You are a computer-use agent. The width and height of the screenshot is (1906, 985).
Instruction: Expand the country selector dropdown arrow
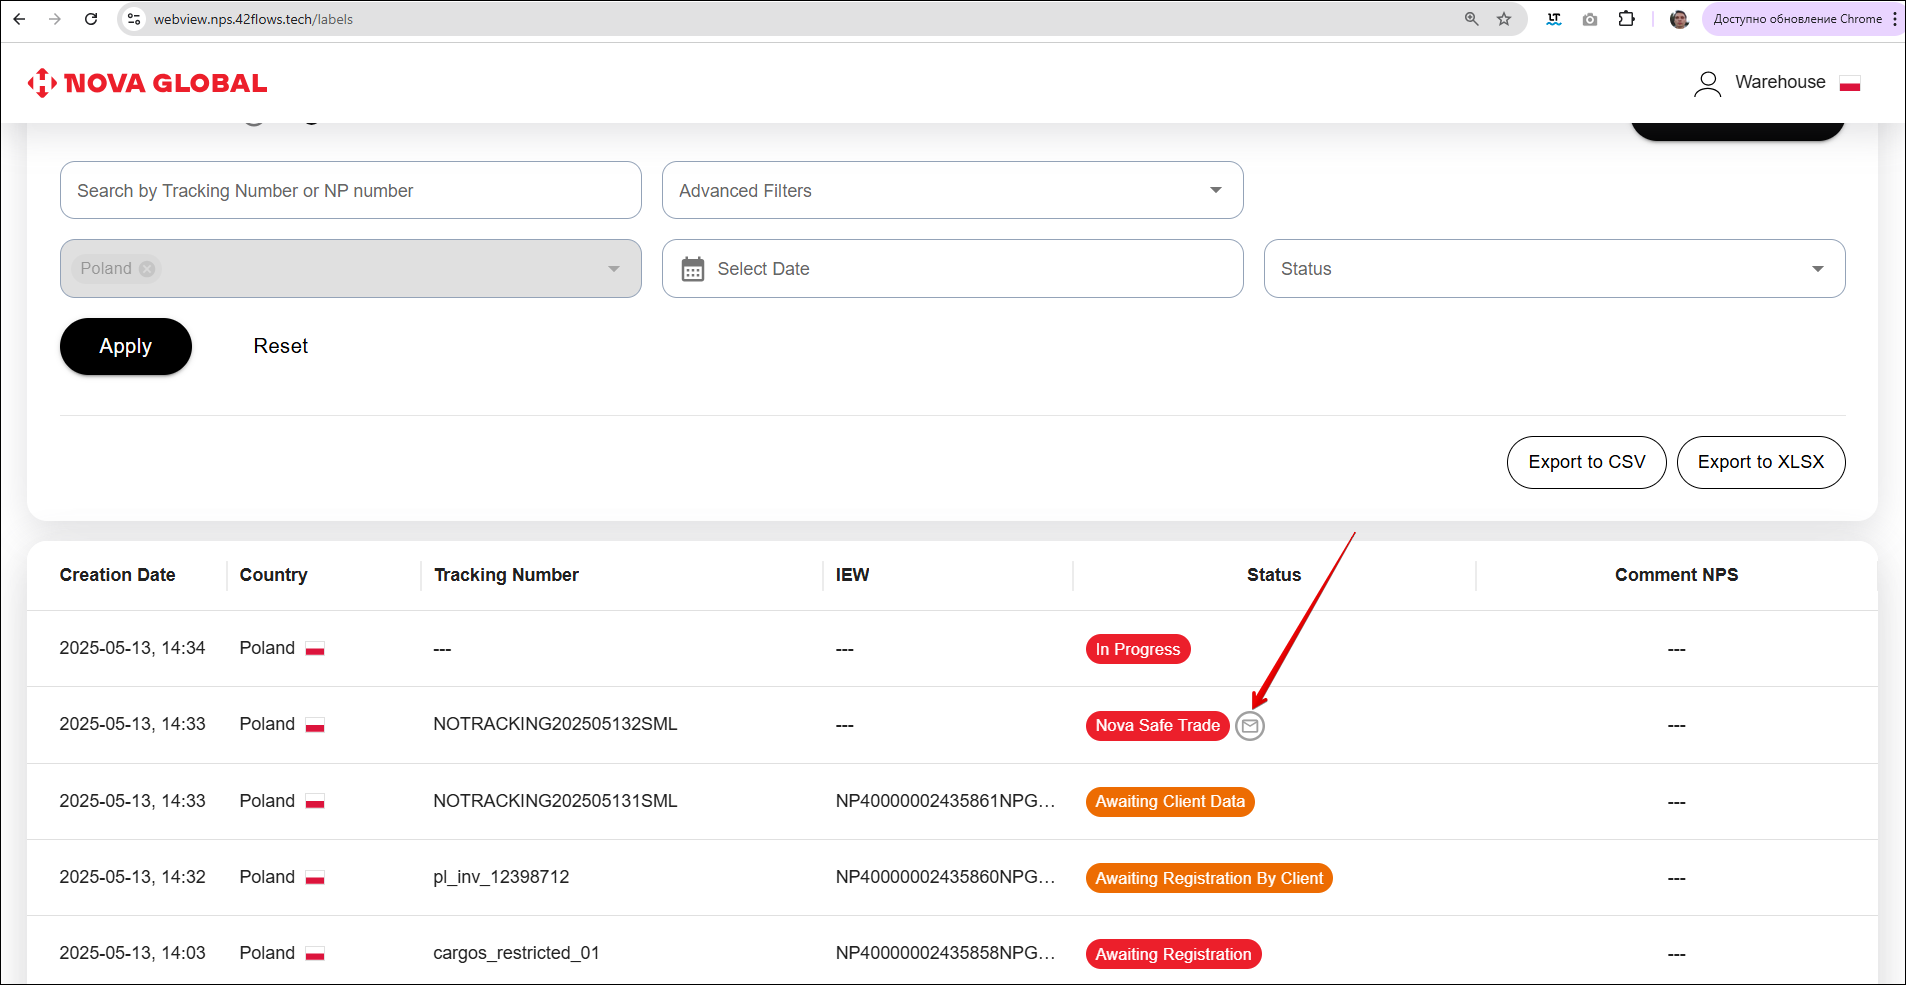tap(613, 269)
